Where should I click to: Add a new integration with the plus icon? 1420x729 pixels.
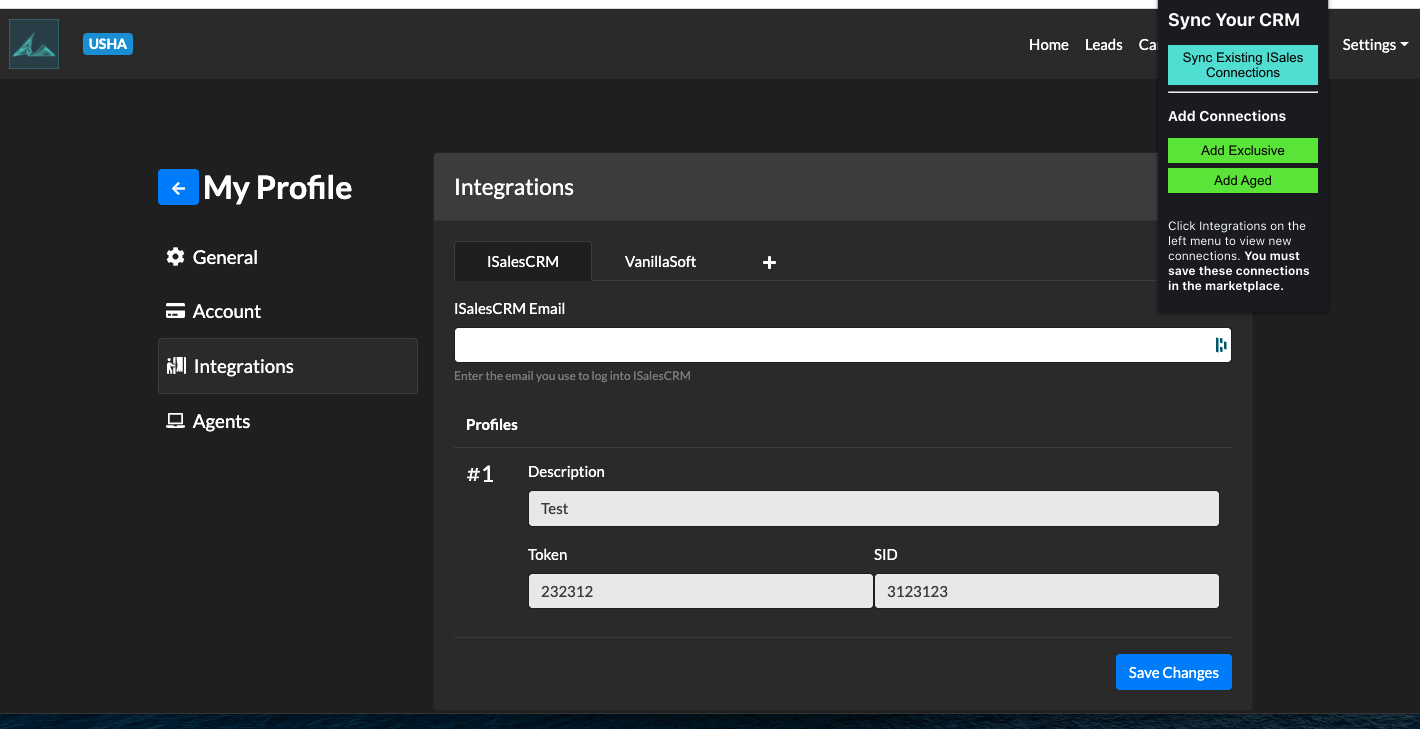coord(769,262)
